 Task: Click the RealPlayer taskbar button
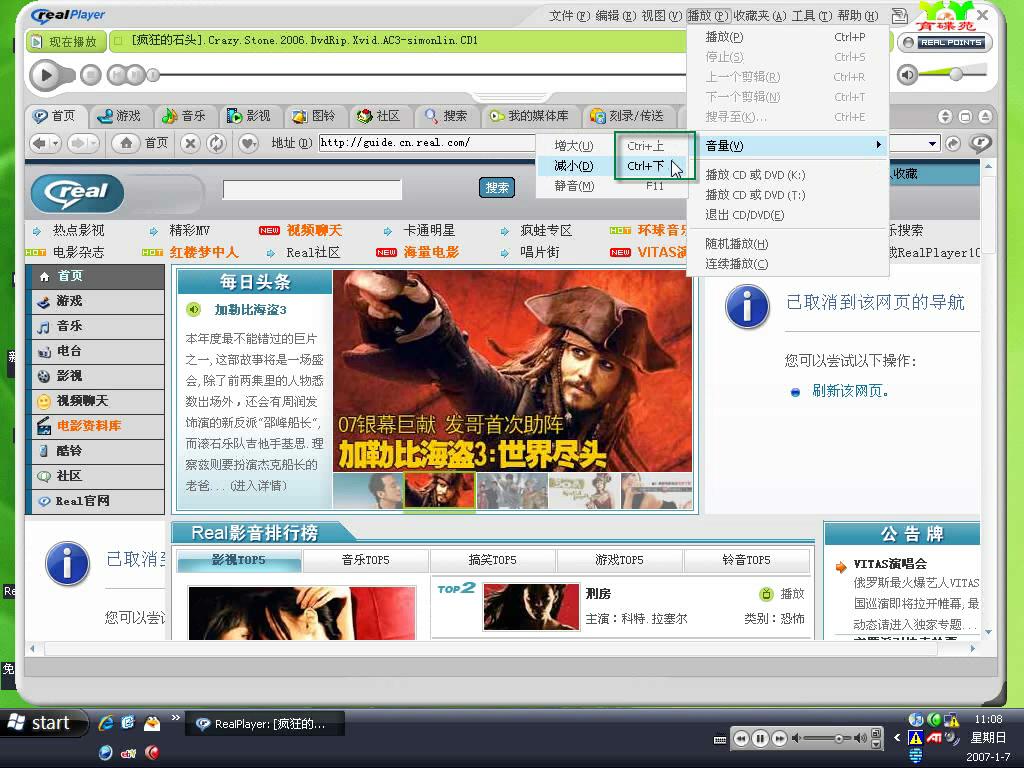coord(265,724)
